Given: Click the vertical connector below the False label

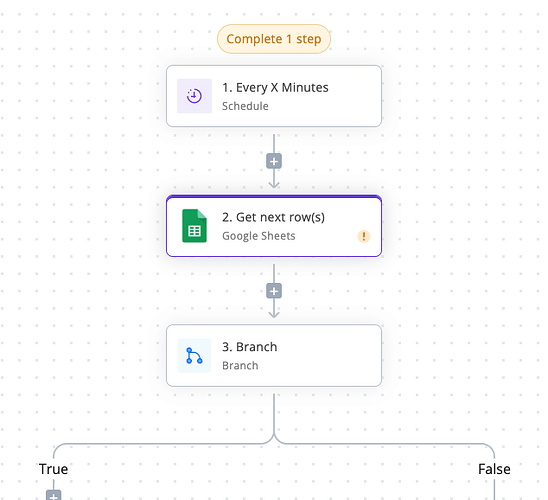Looking at the screenshot, I should (x=494, y=490).
